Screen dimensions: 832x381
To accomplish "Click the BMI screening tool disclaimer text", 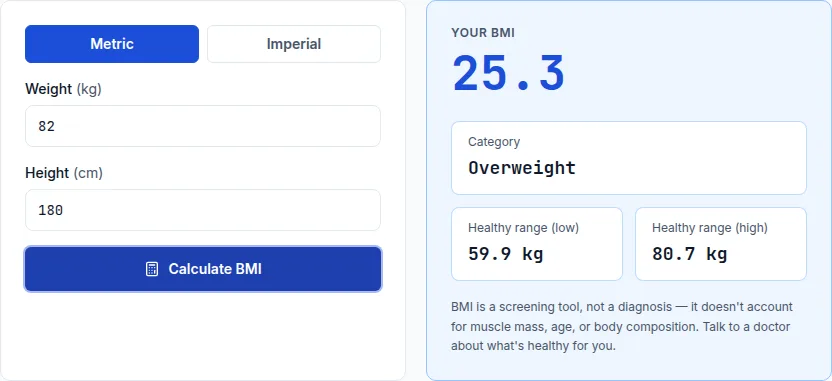I will pos(621,327).
